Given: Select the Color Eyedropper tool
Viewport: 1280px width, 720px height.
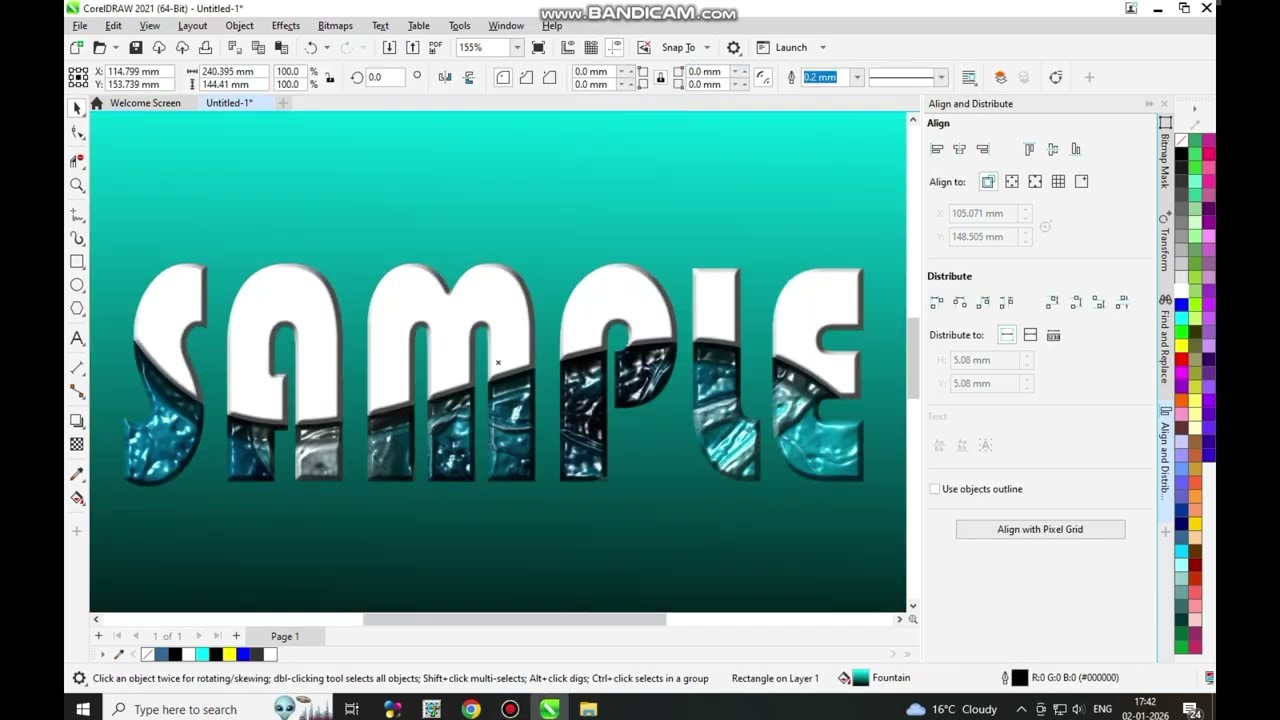Looking at the screenshot, I should click(77, 474).
